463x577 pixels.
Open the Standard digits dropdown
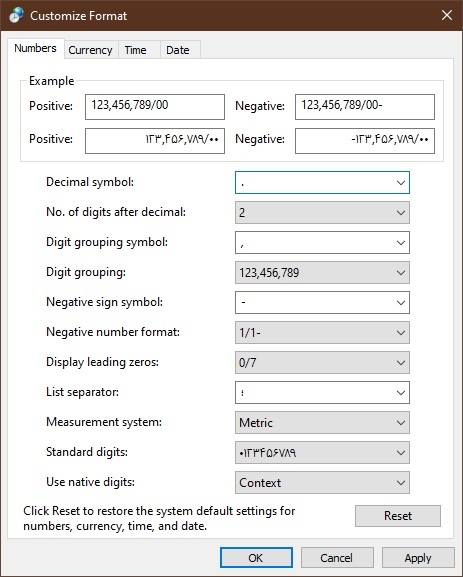pyautogui.click(x=322, y=453)
